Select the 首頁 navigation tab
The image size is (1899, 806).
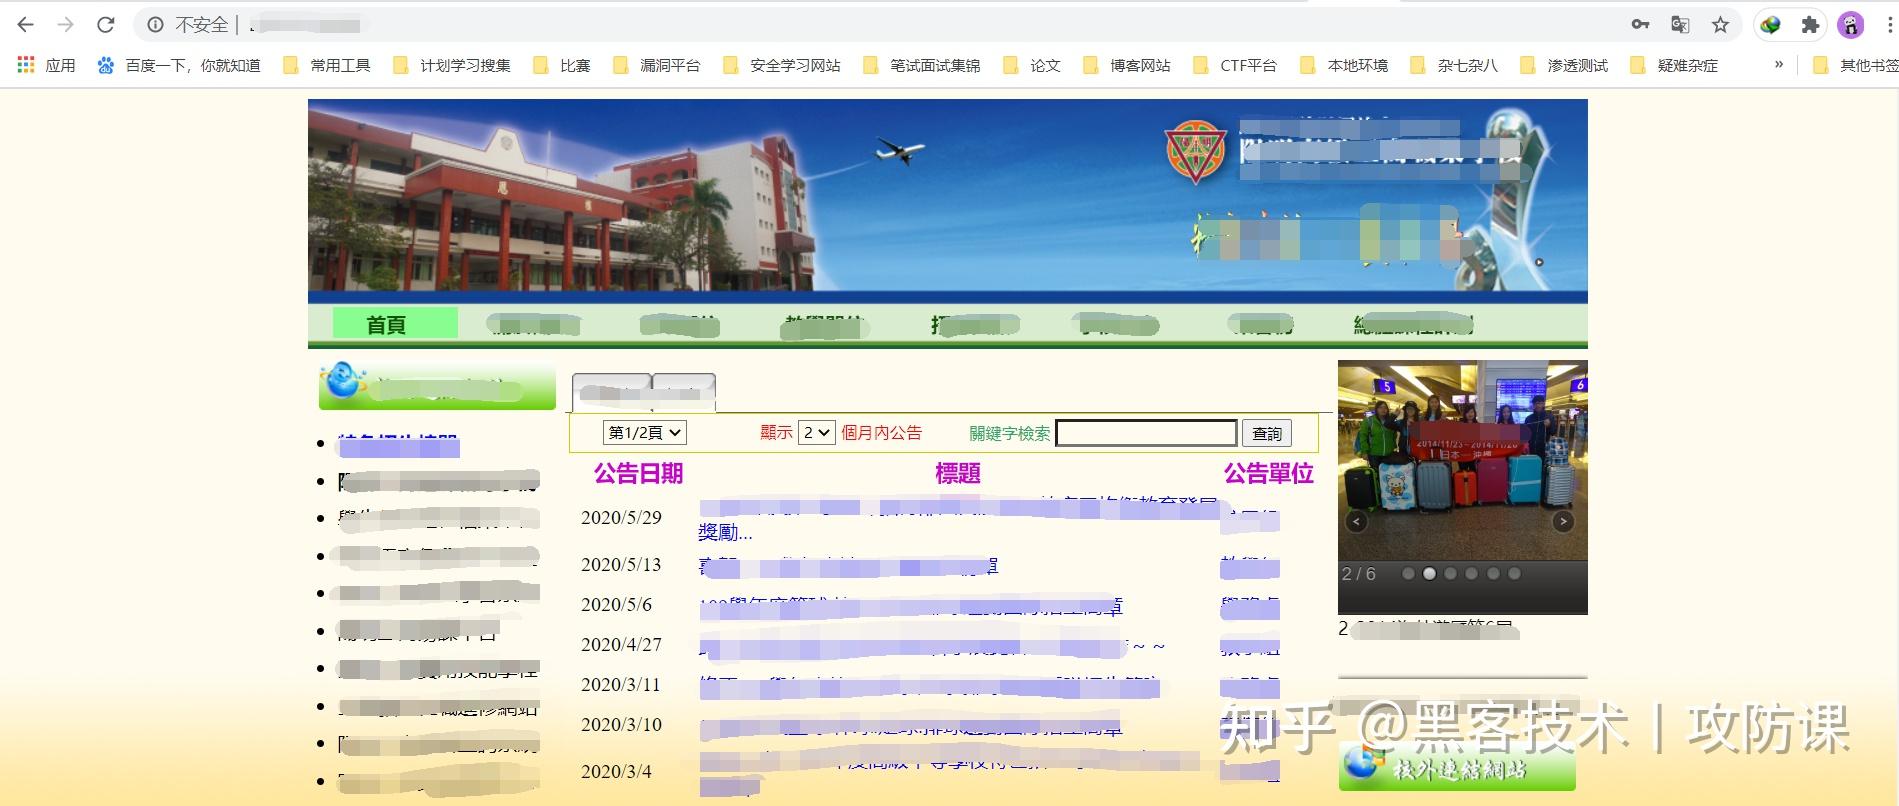395,324
